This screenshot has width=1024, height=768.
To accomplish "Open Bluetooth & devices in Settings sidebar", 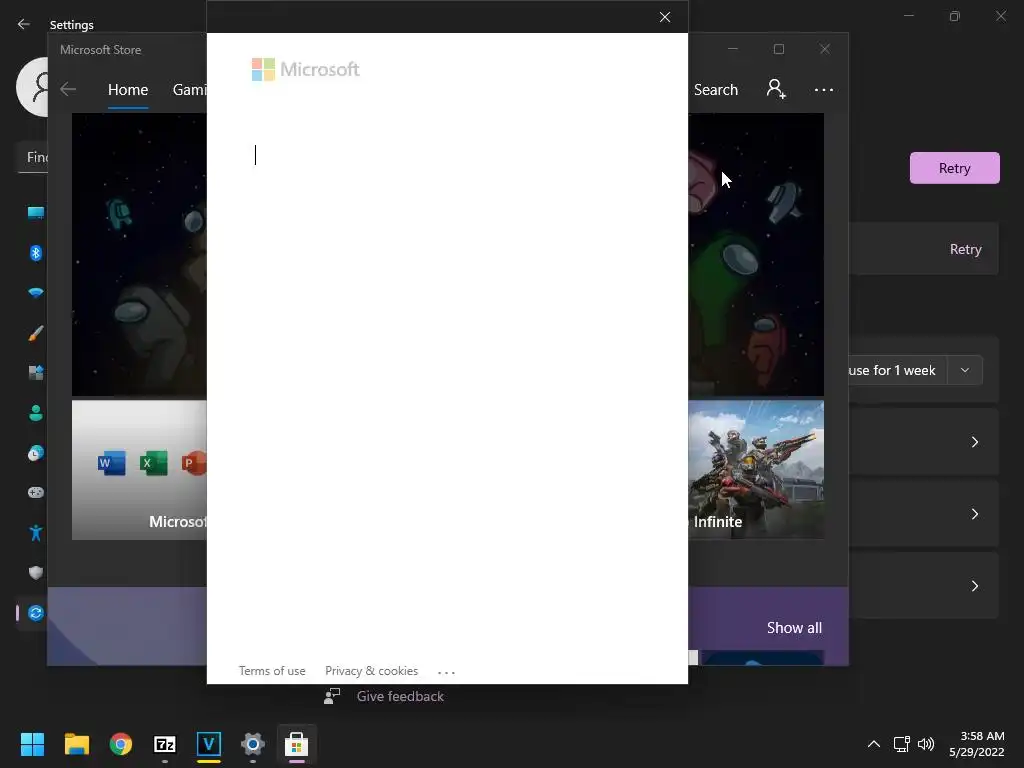I will point(35,253).
